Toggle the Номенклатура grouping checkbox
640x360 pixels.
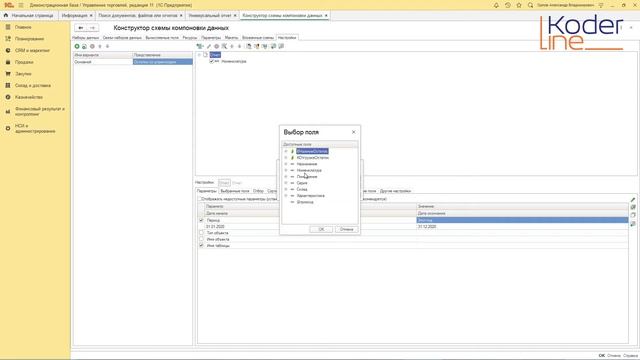pyautogui.click(x=211, y=61)
